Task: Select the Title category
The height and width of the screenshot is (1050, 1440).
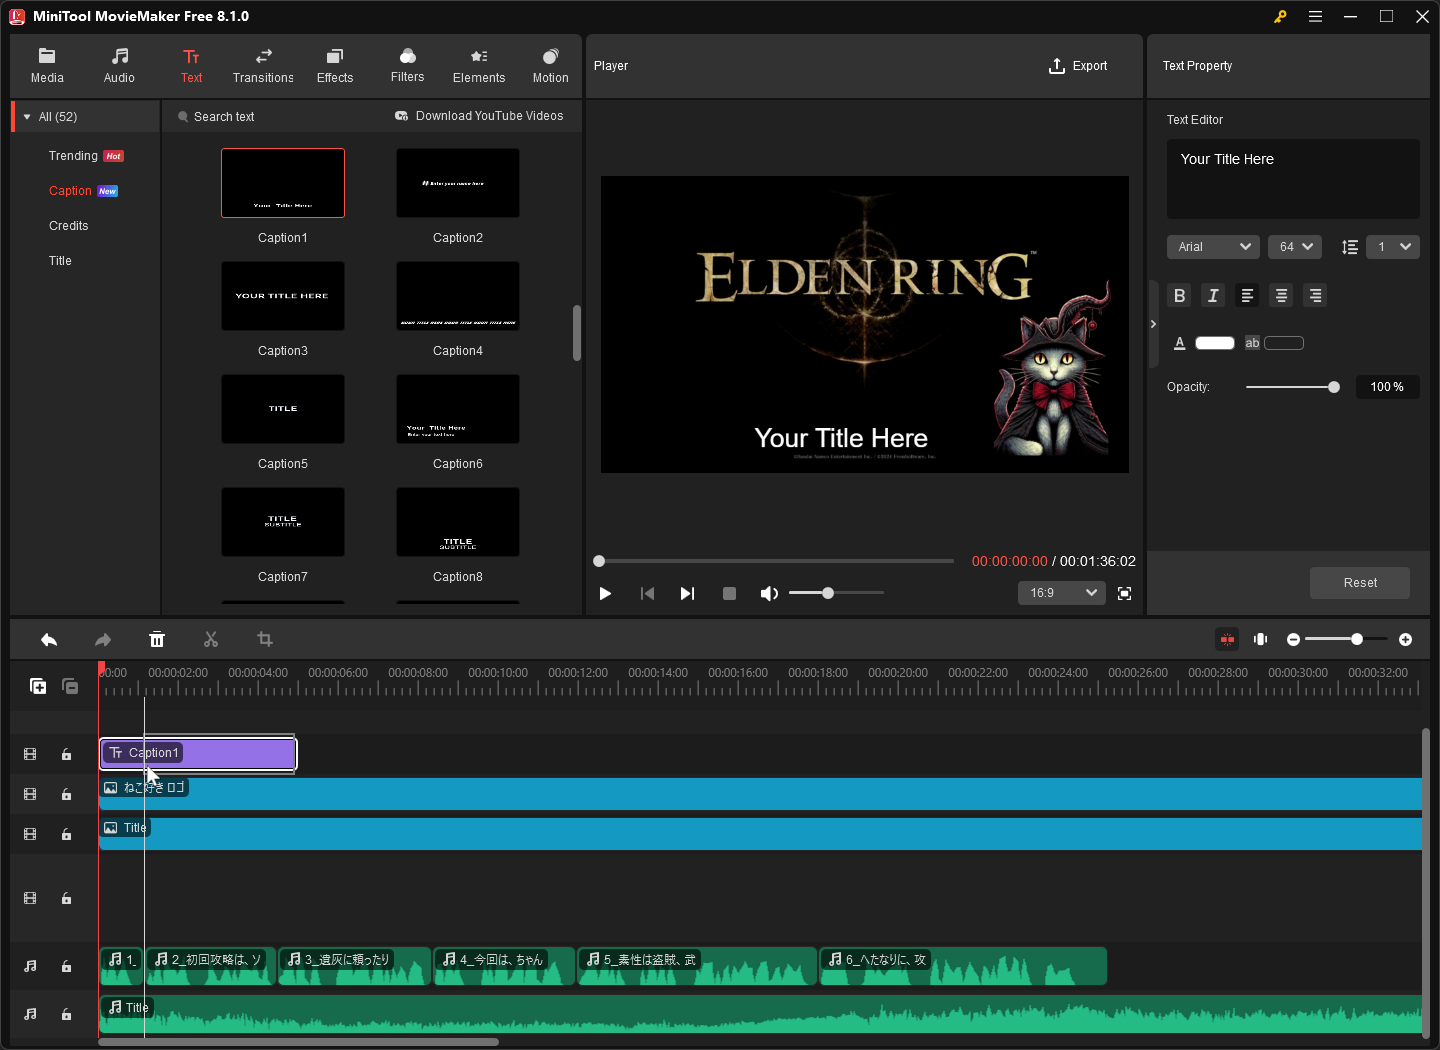Action: tap(60, 261)
